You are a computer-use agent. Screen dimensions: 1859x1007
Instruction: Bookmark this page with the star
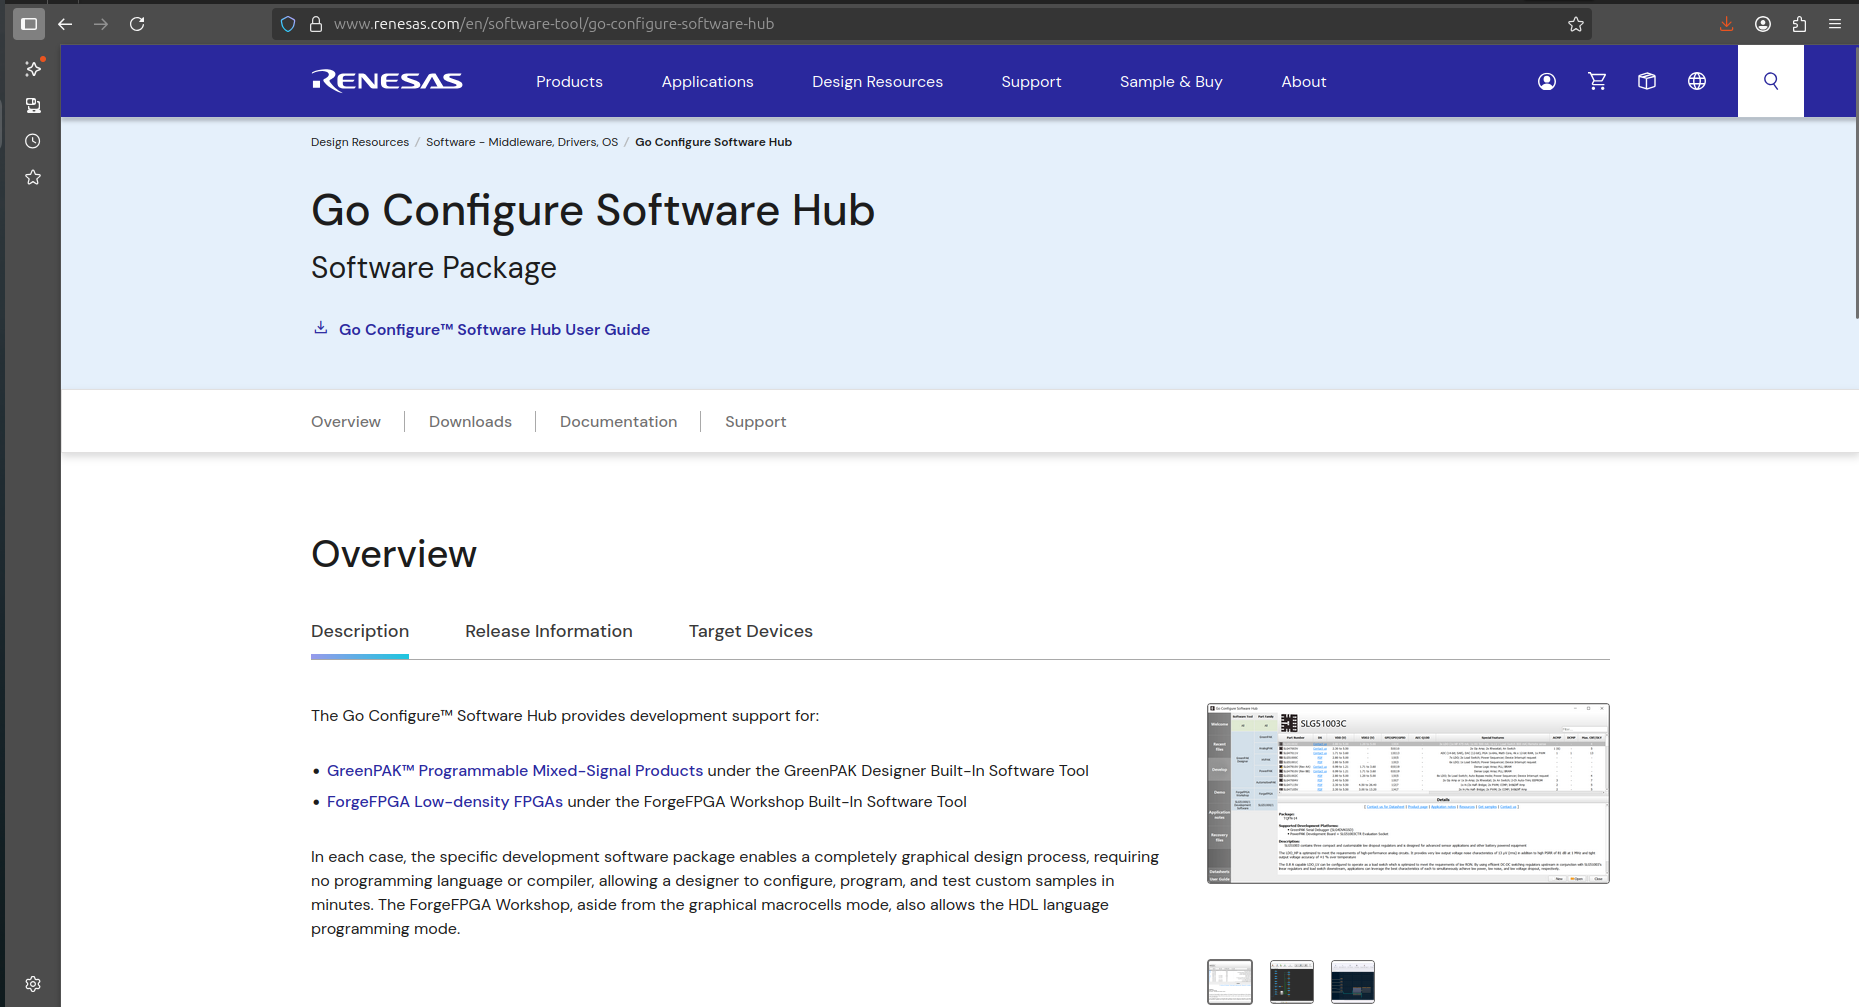[x=1576, y=24]
